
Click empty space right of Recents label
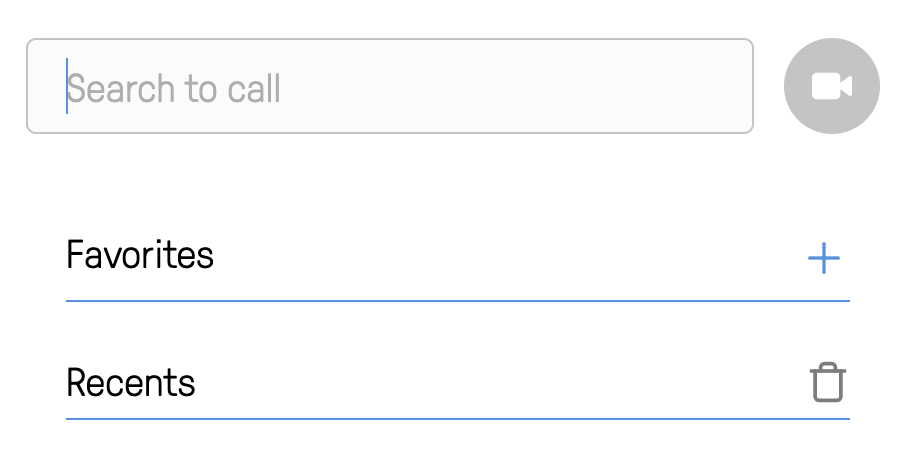pos(502,383)
